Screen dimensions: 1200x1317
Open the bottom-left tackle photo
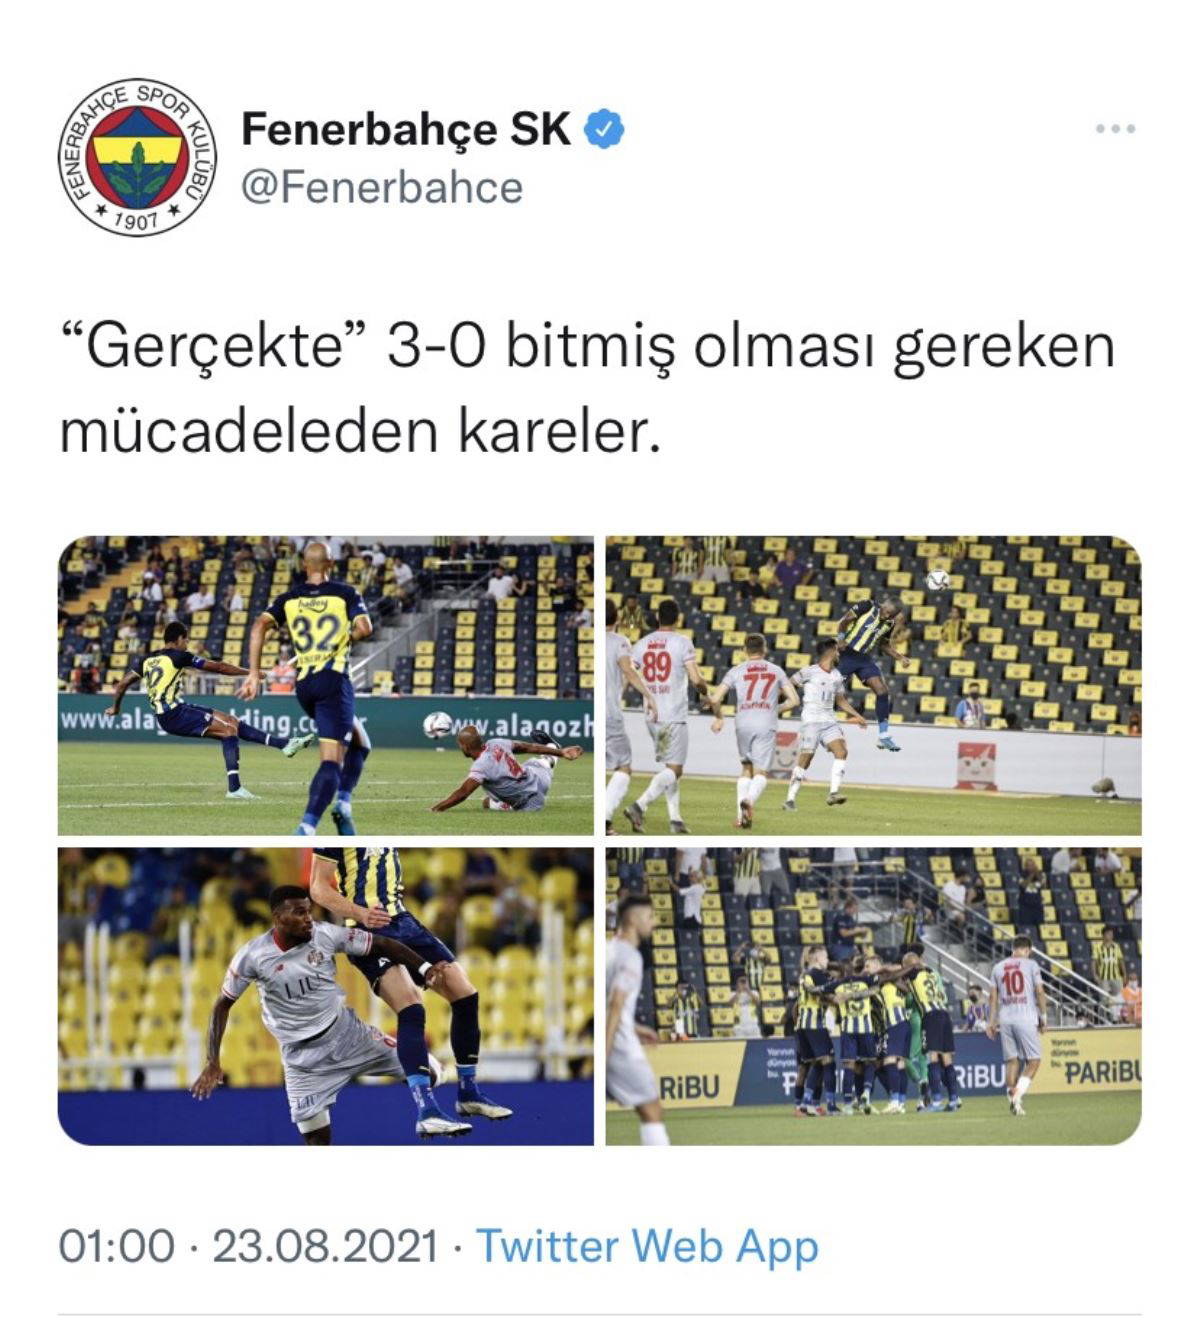coord(325,996)
